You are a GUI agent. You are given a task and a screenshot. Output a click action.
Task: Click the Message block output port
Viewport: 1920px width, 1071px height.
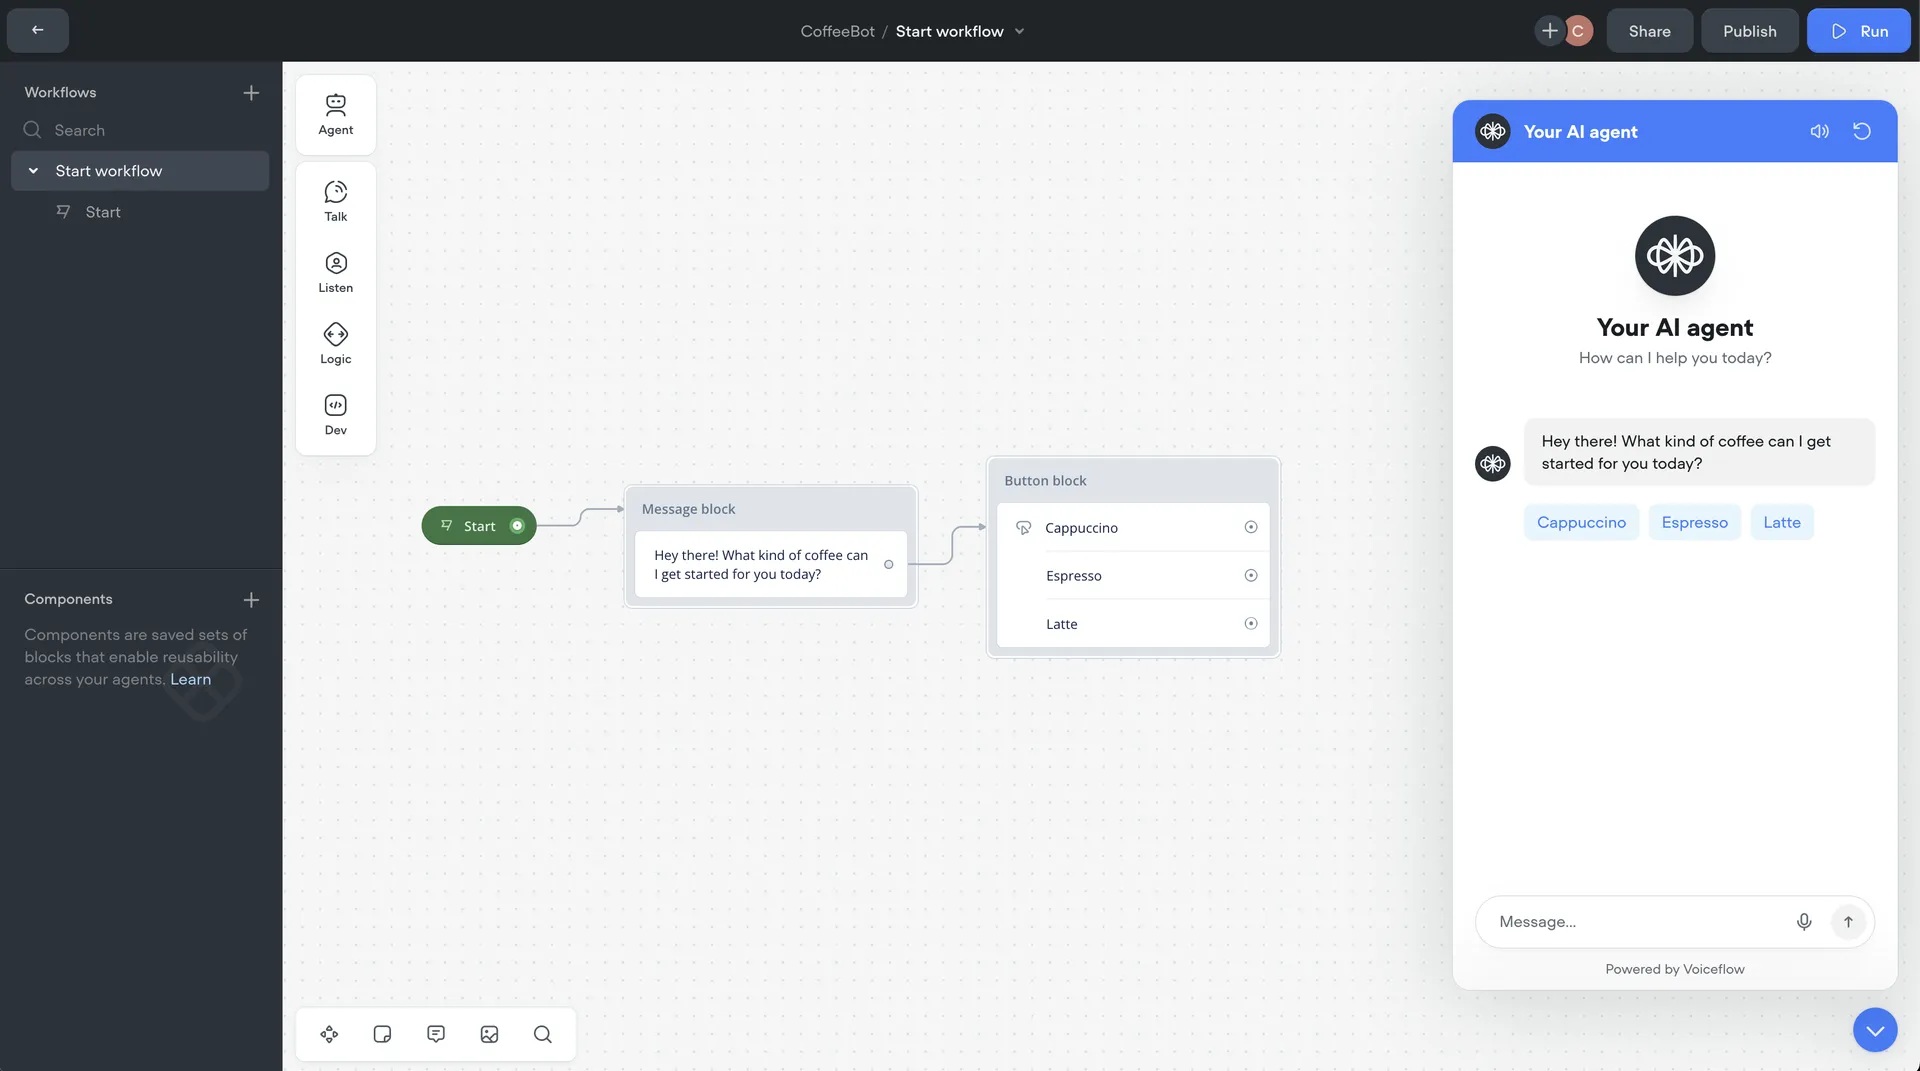tap(888, 565)
